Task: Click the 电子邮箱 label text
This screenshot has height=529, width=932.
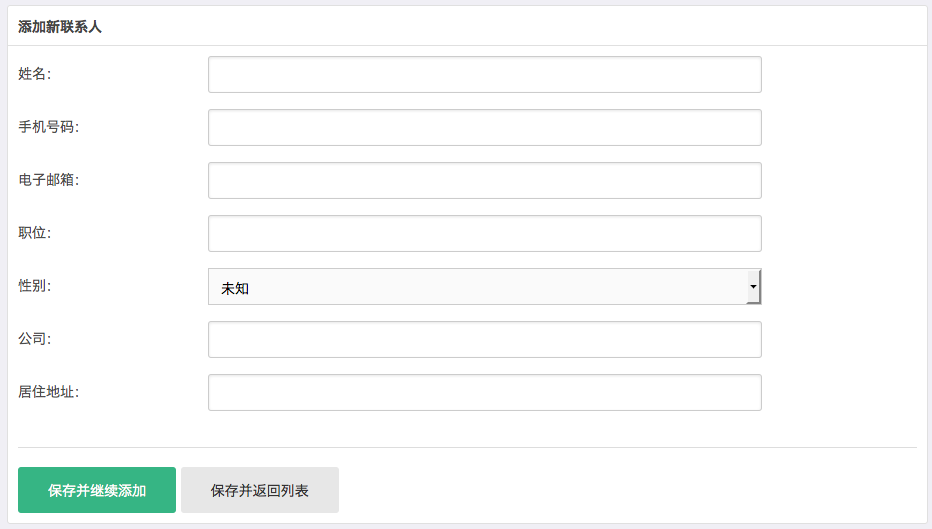Action: (48, 179)
